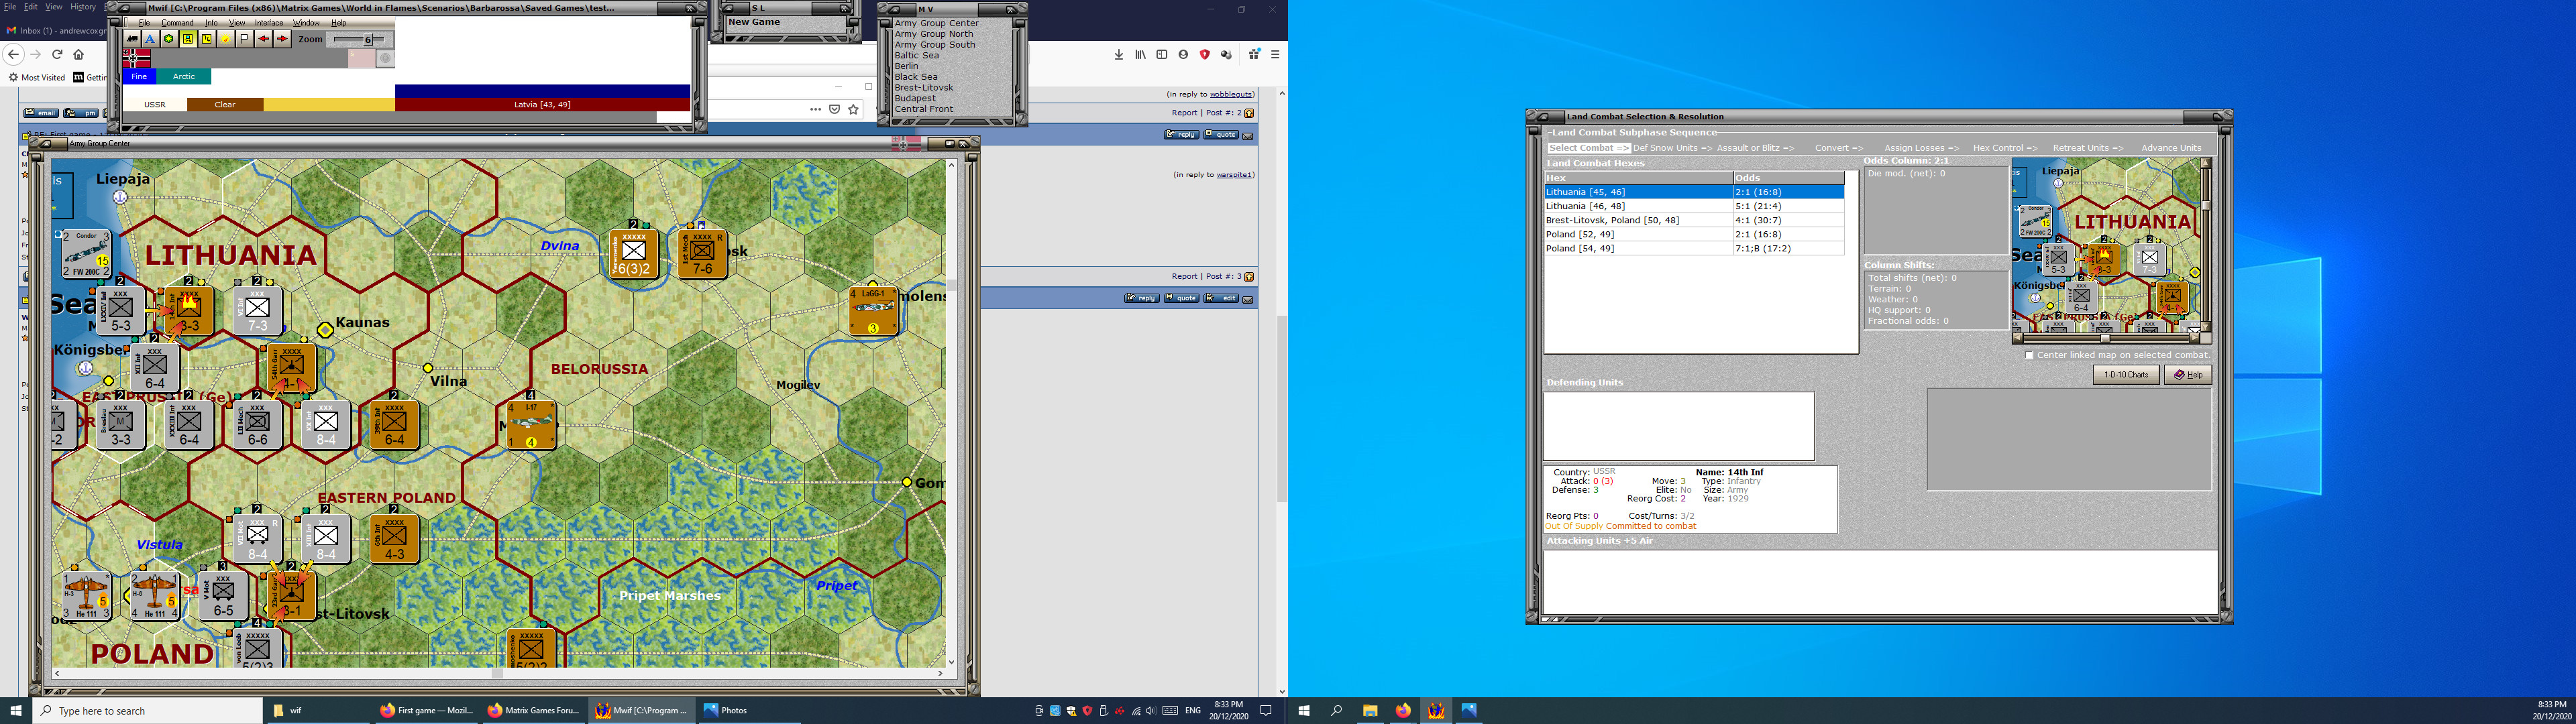Click the tank unit toolbar icon

(133, 39)
